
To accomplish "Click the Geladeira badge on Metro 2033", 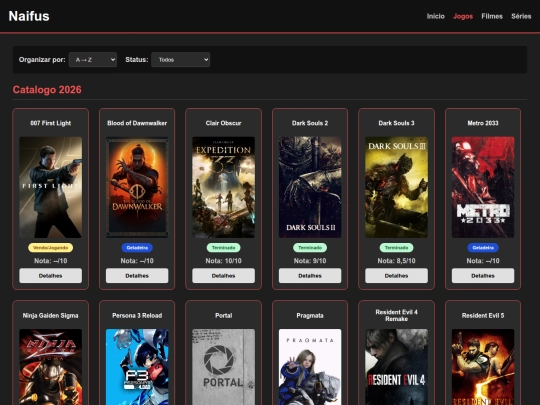I will point(483,248).
